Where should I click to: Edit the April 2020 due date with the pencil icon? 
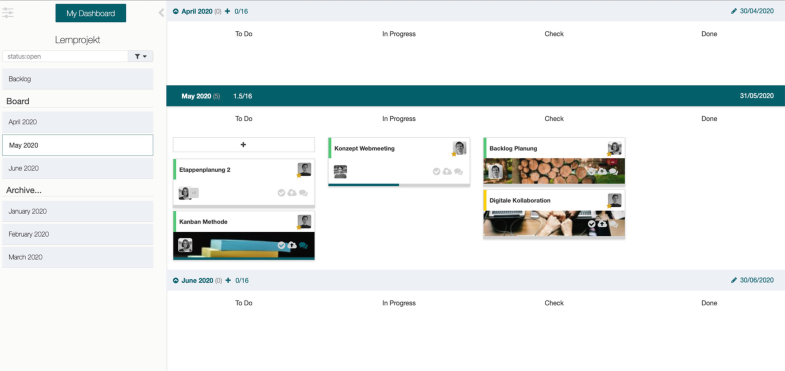[x=734, y=11]
